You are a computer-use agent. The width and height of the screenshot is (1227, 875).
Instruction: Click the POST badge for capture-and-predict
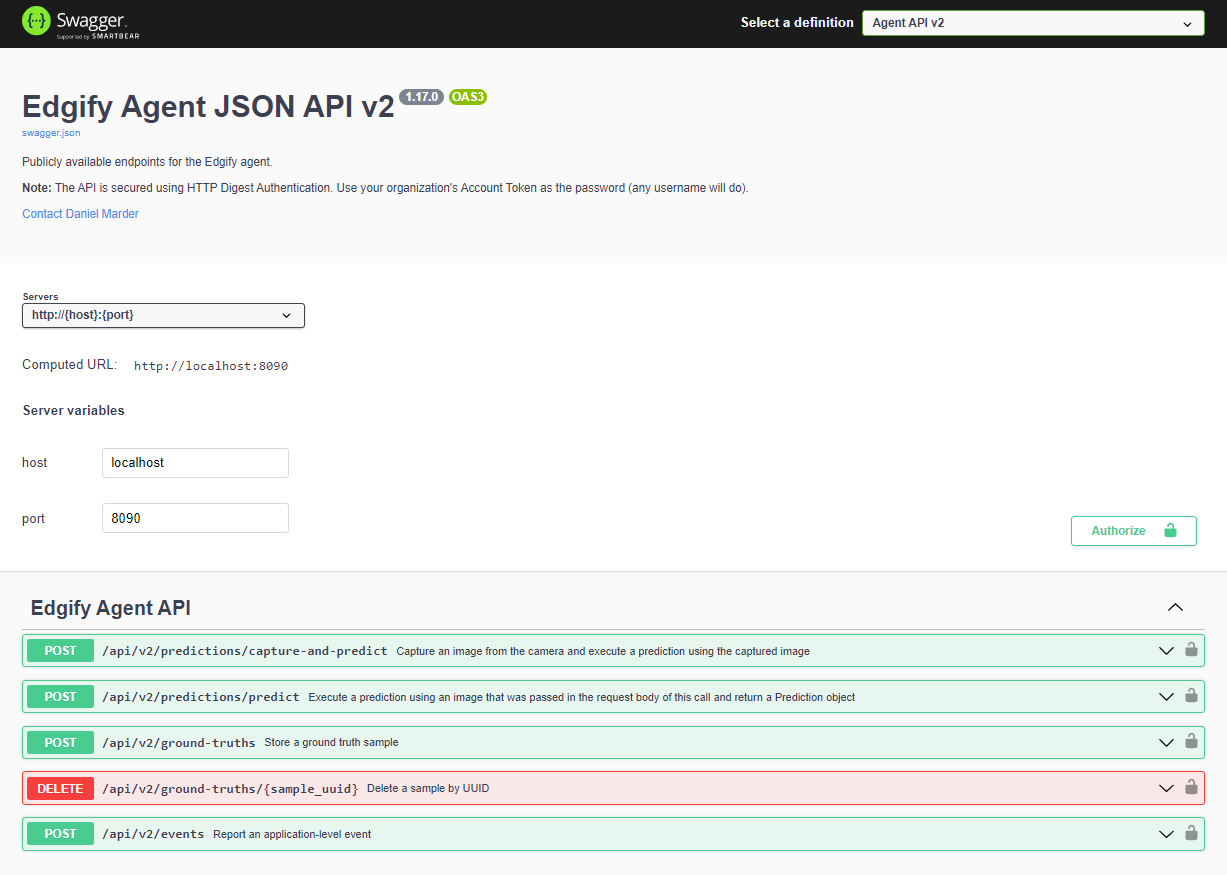click(x=60, y=651)
